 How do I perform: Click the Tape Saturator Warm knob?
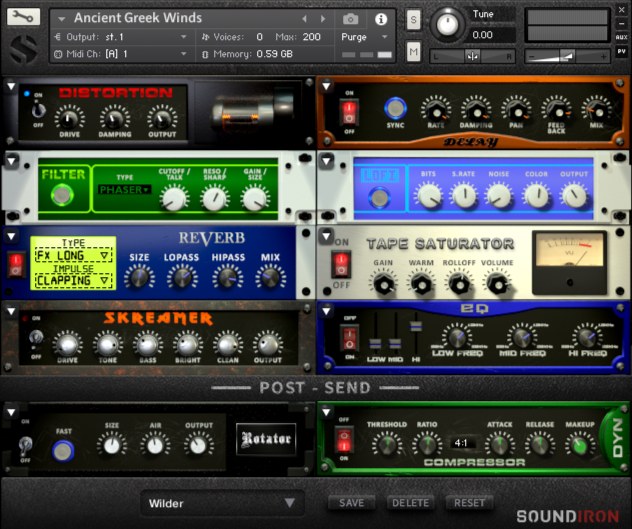click(x=421, y=284)
